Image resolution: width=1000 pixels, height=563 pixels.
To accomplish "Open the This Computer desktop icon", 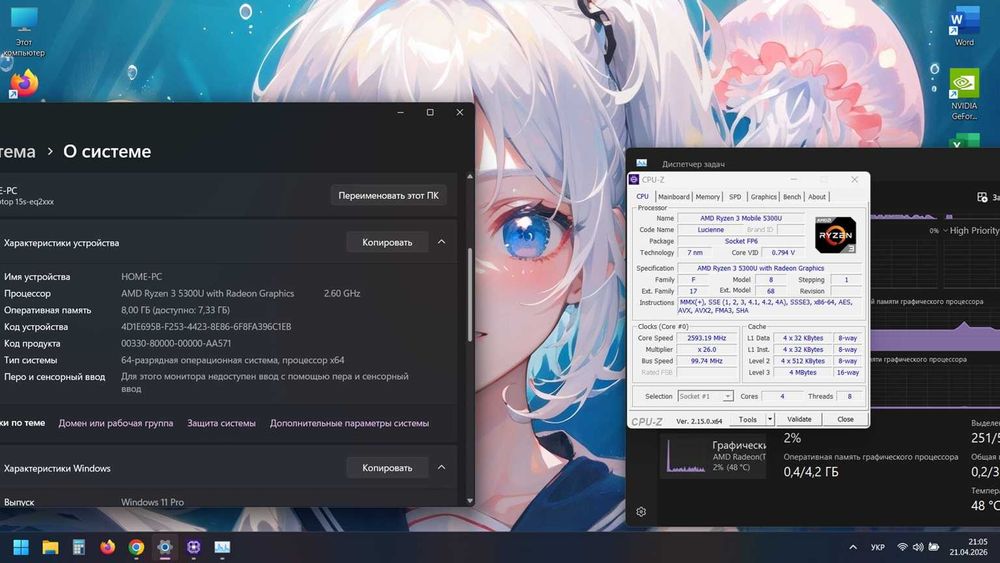I will coord(24,31).
